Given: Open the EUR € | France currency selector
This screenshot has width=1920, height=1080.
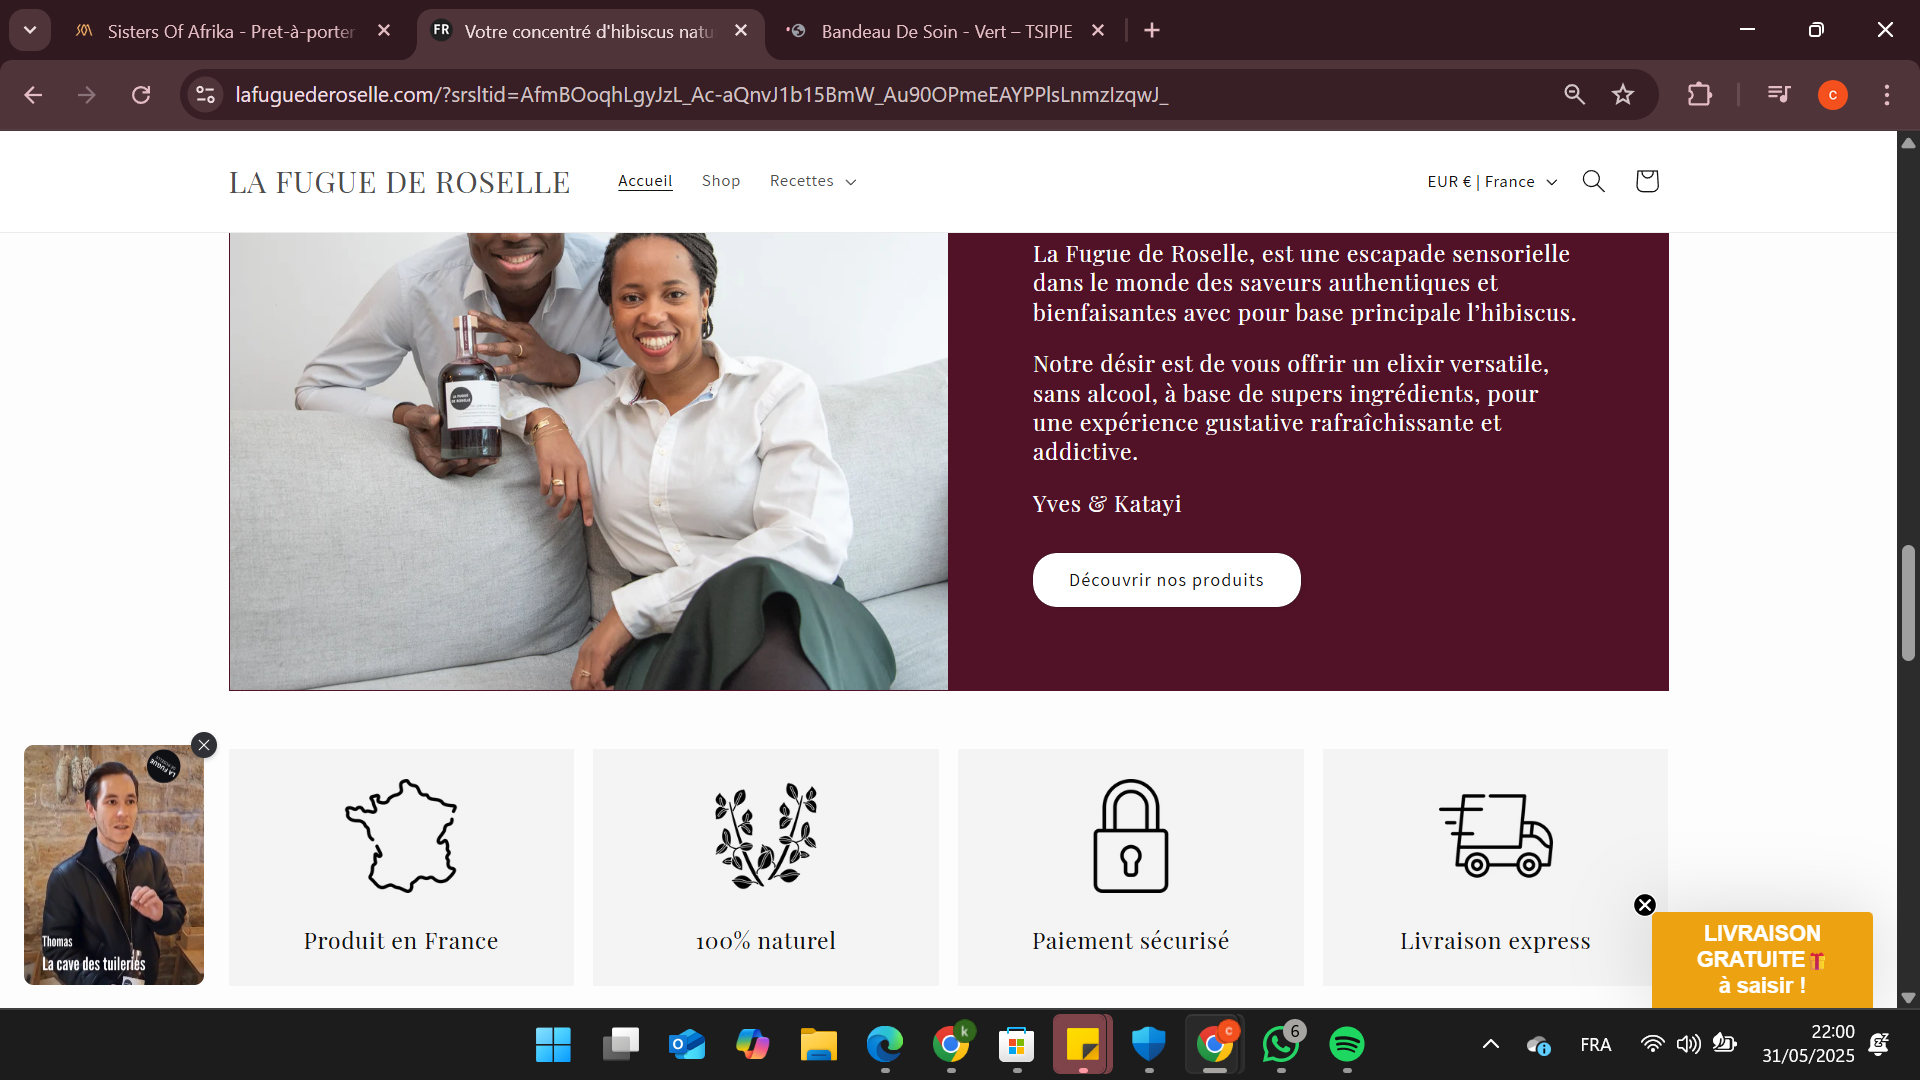Looking at the screenshot, I should click(x=1492, y=182).
